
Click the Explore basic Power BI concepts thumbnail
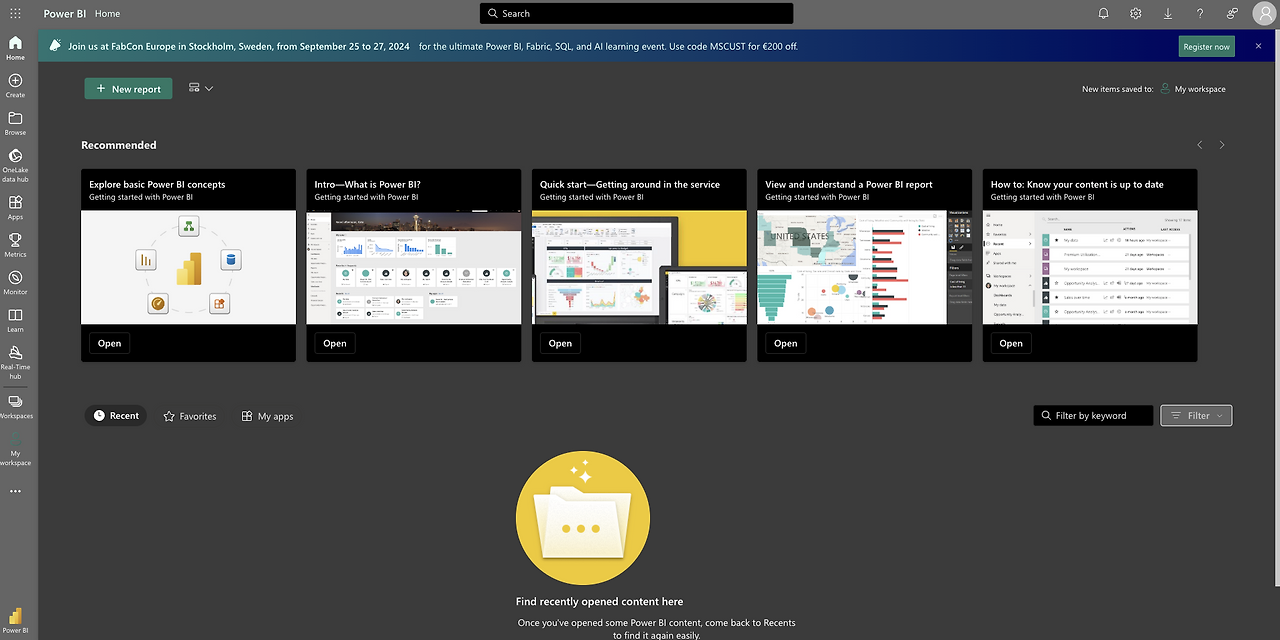coord(188,267)
